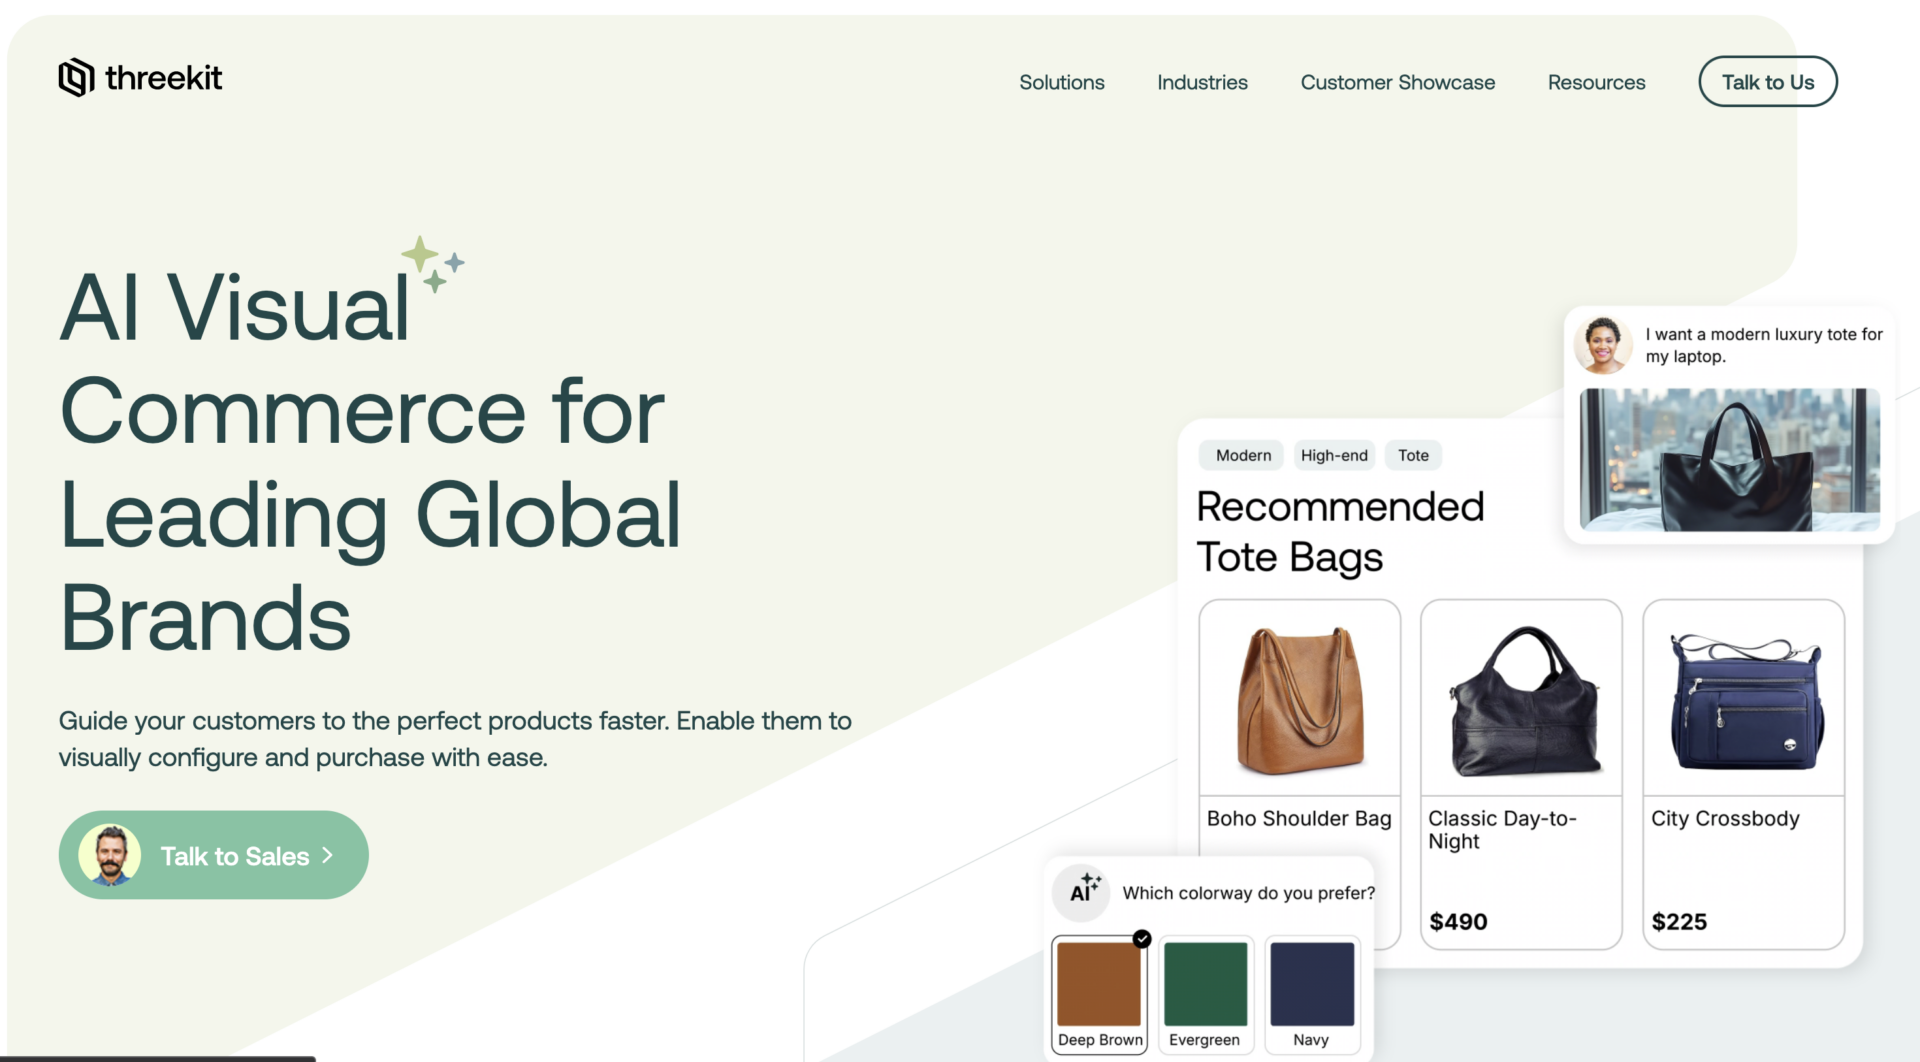Click the City Crossbody title
Viewport: 1920px width, 1062px height.
coord(1725,819)
